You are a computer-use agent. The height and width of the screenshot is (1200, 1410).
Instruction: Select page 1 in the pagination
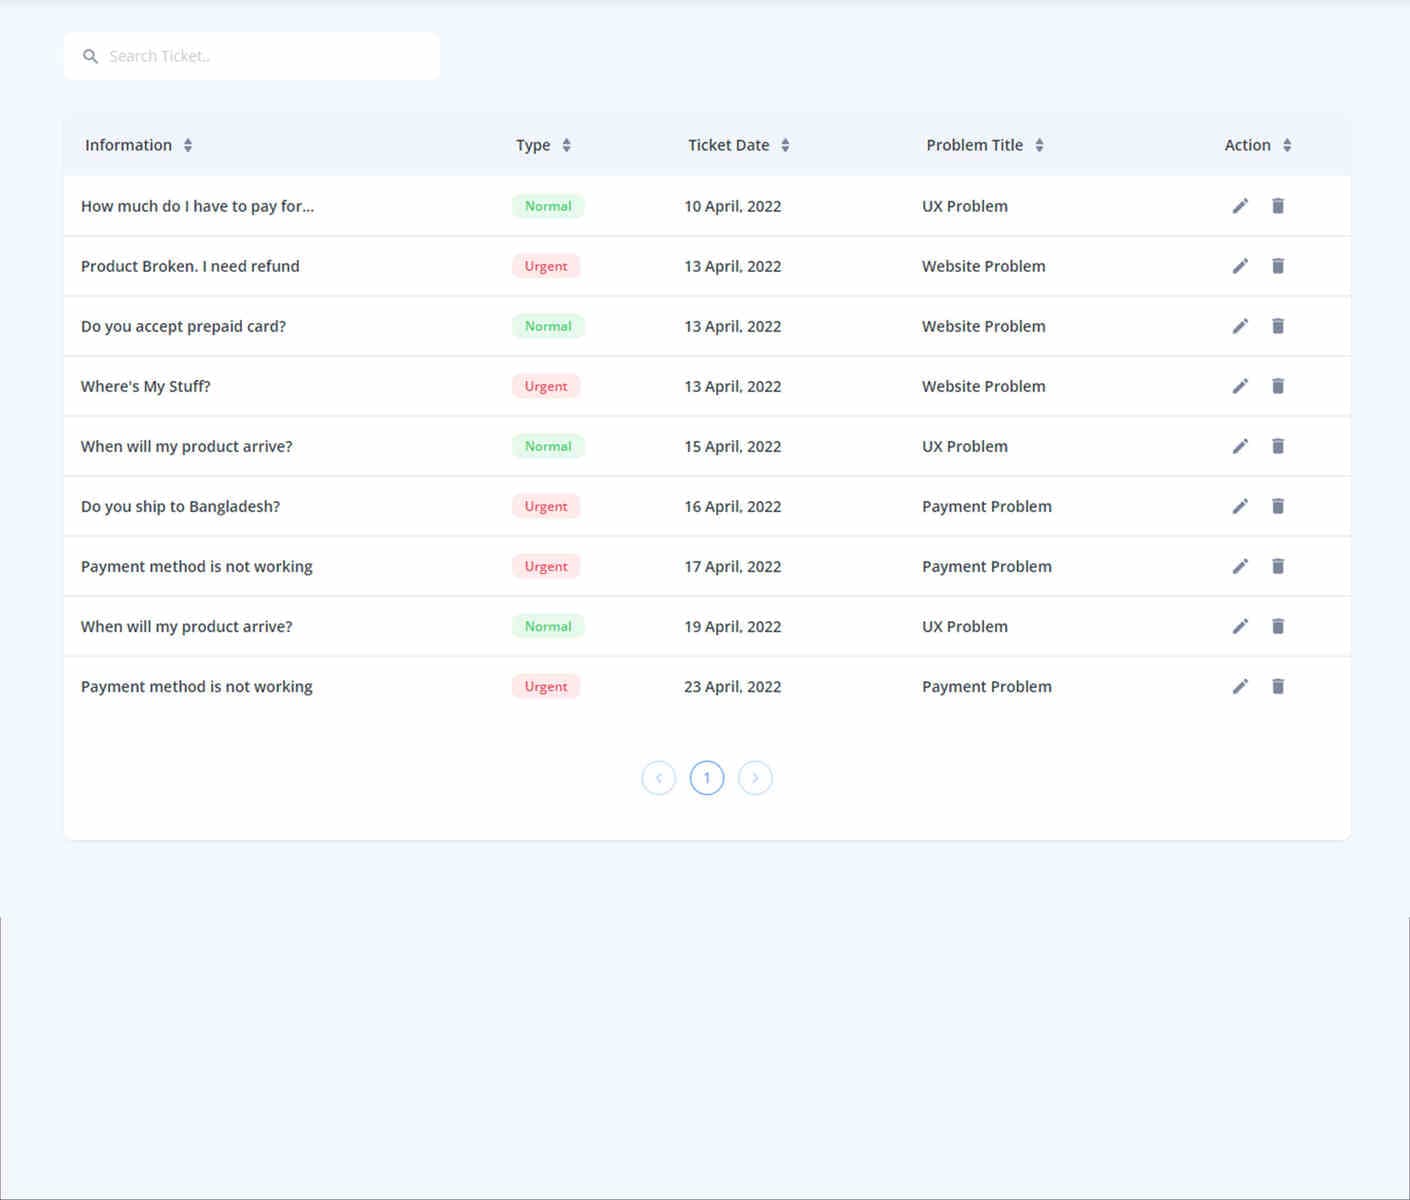(707, 777)
